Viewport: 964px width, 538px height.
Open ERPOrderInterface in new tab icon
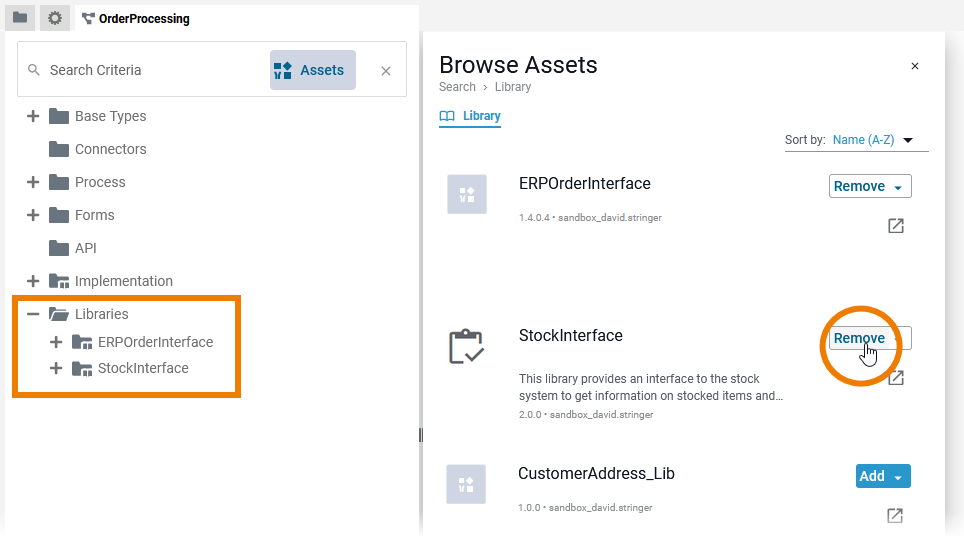coord(896,226)
